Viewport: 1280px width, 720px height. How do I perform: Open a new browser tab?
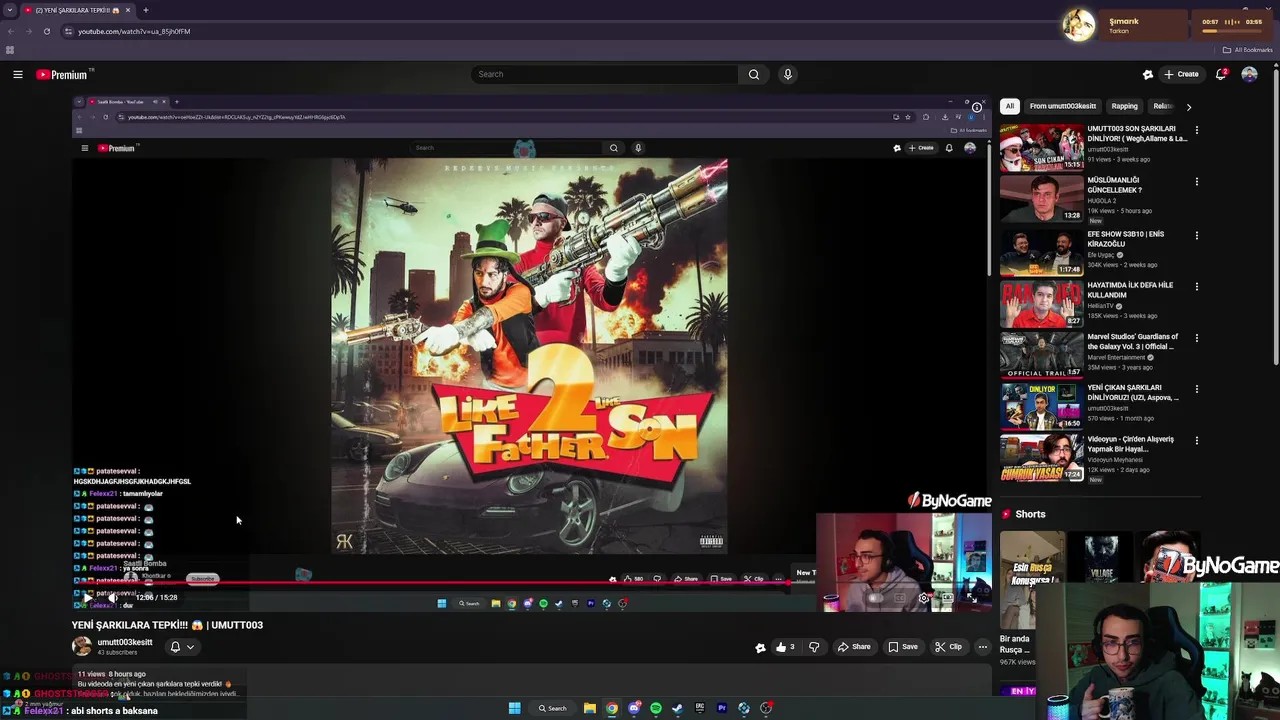[x=145, y=10]
